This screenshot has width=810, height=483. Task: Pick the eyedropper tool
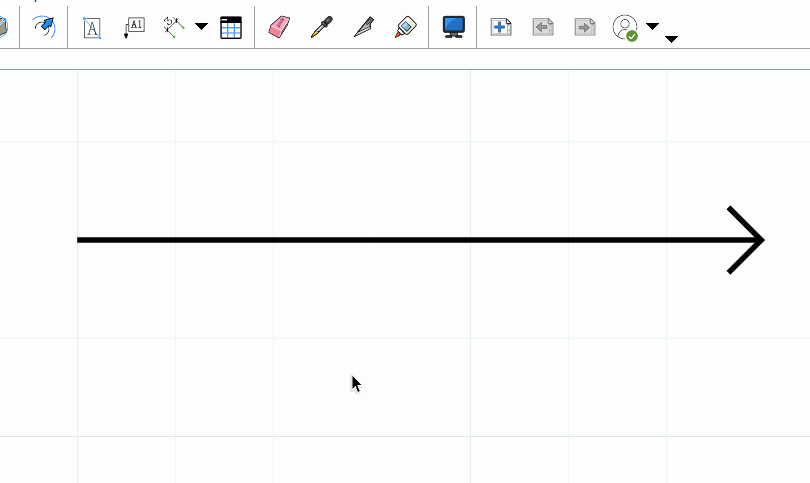click(321, 27)
